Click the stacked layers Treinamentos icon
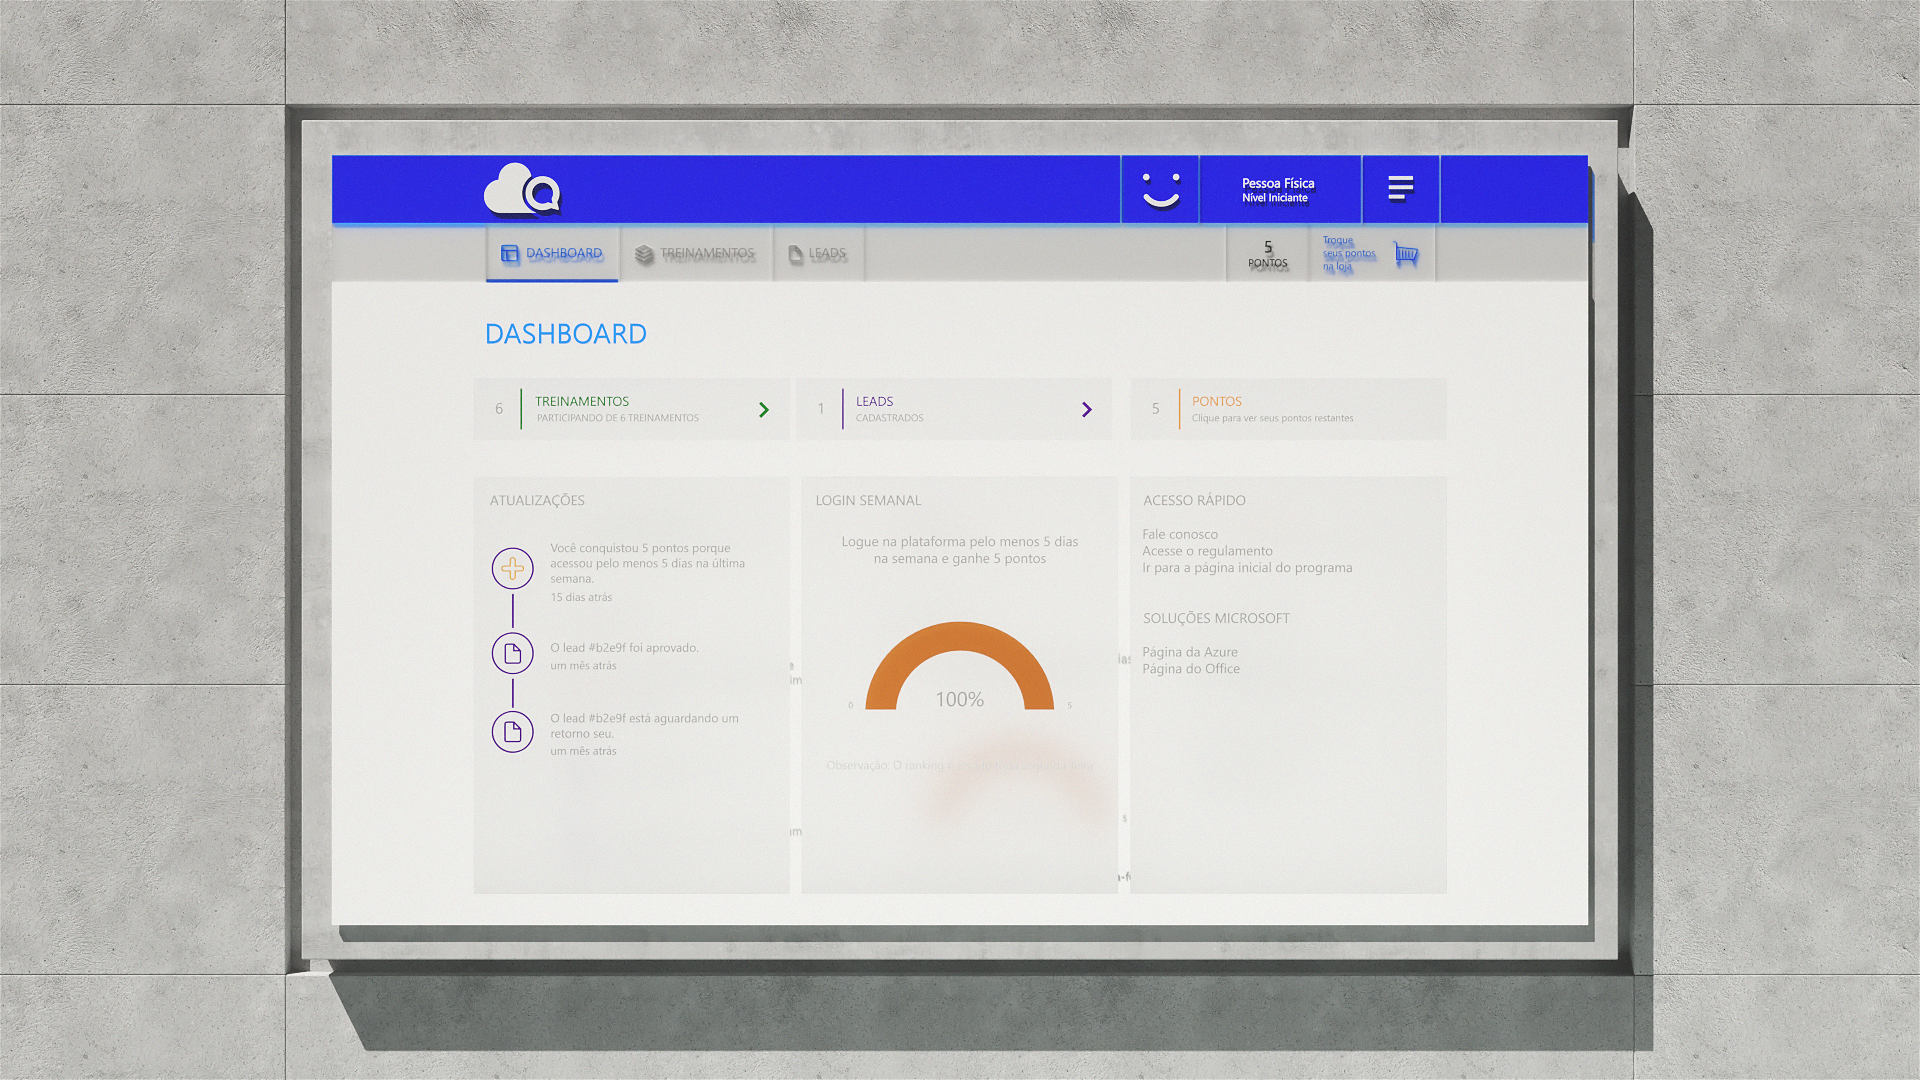Screen dimensions: 1920x1080 click(x=644, y=255)
